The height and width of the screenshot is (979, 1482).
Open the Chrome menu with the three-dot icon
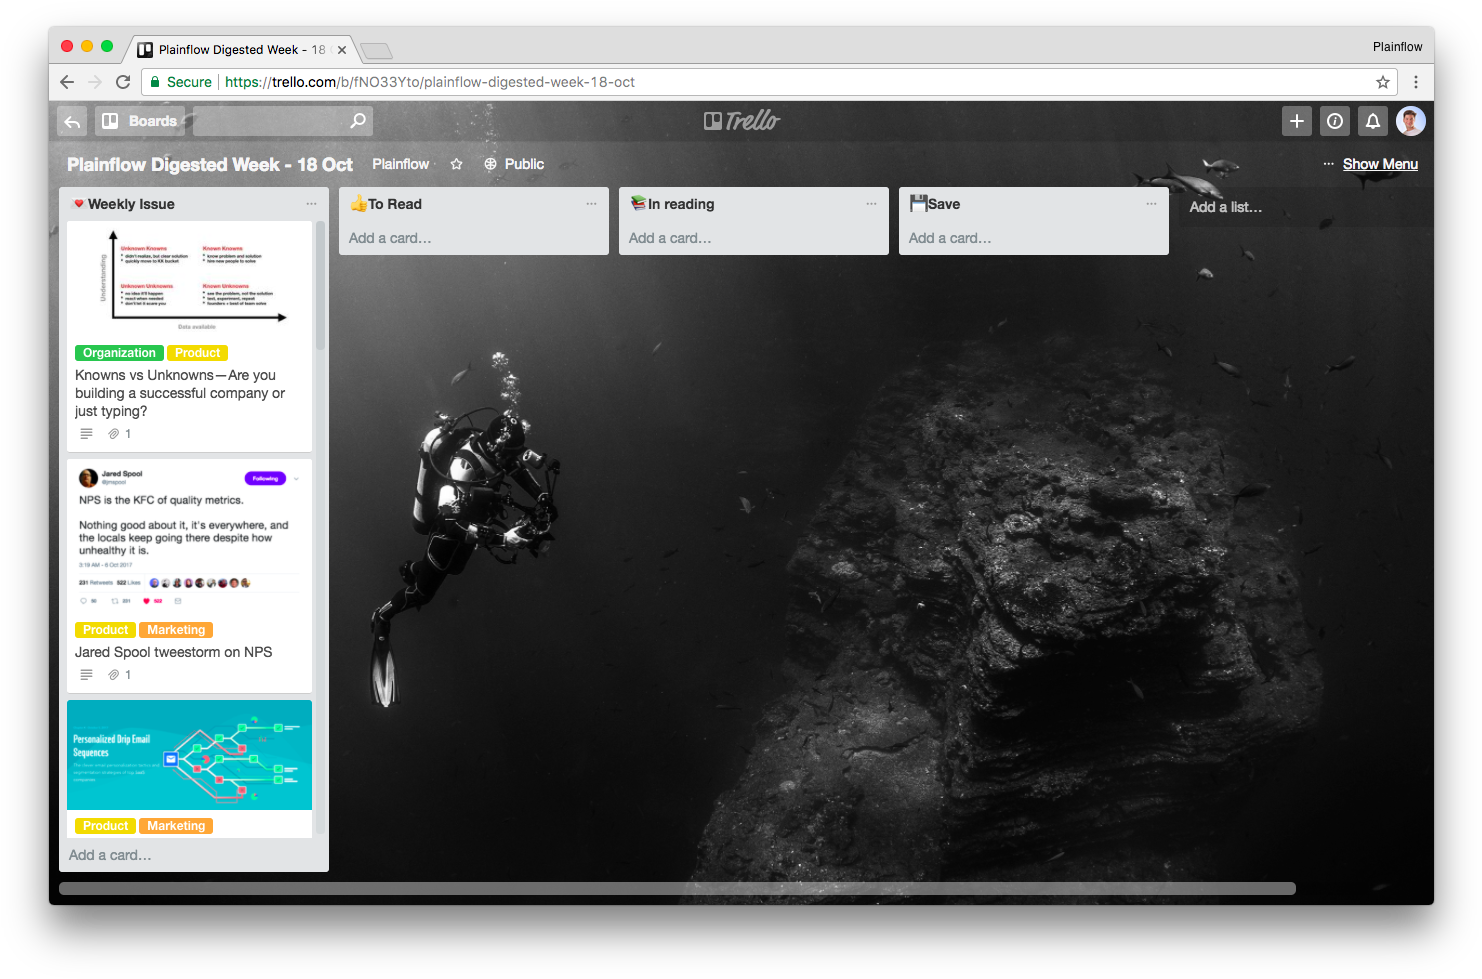pos(1416,81)
